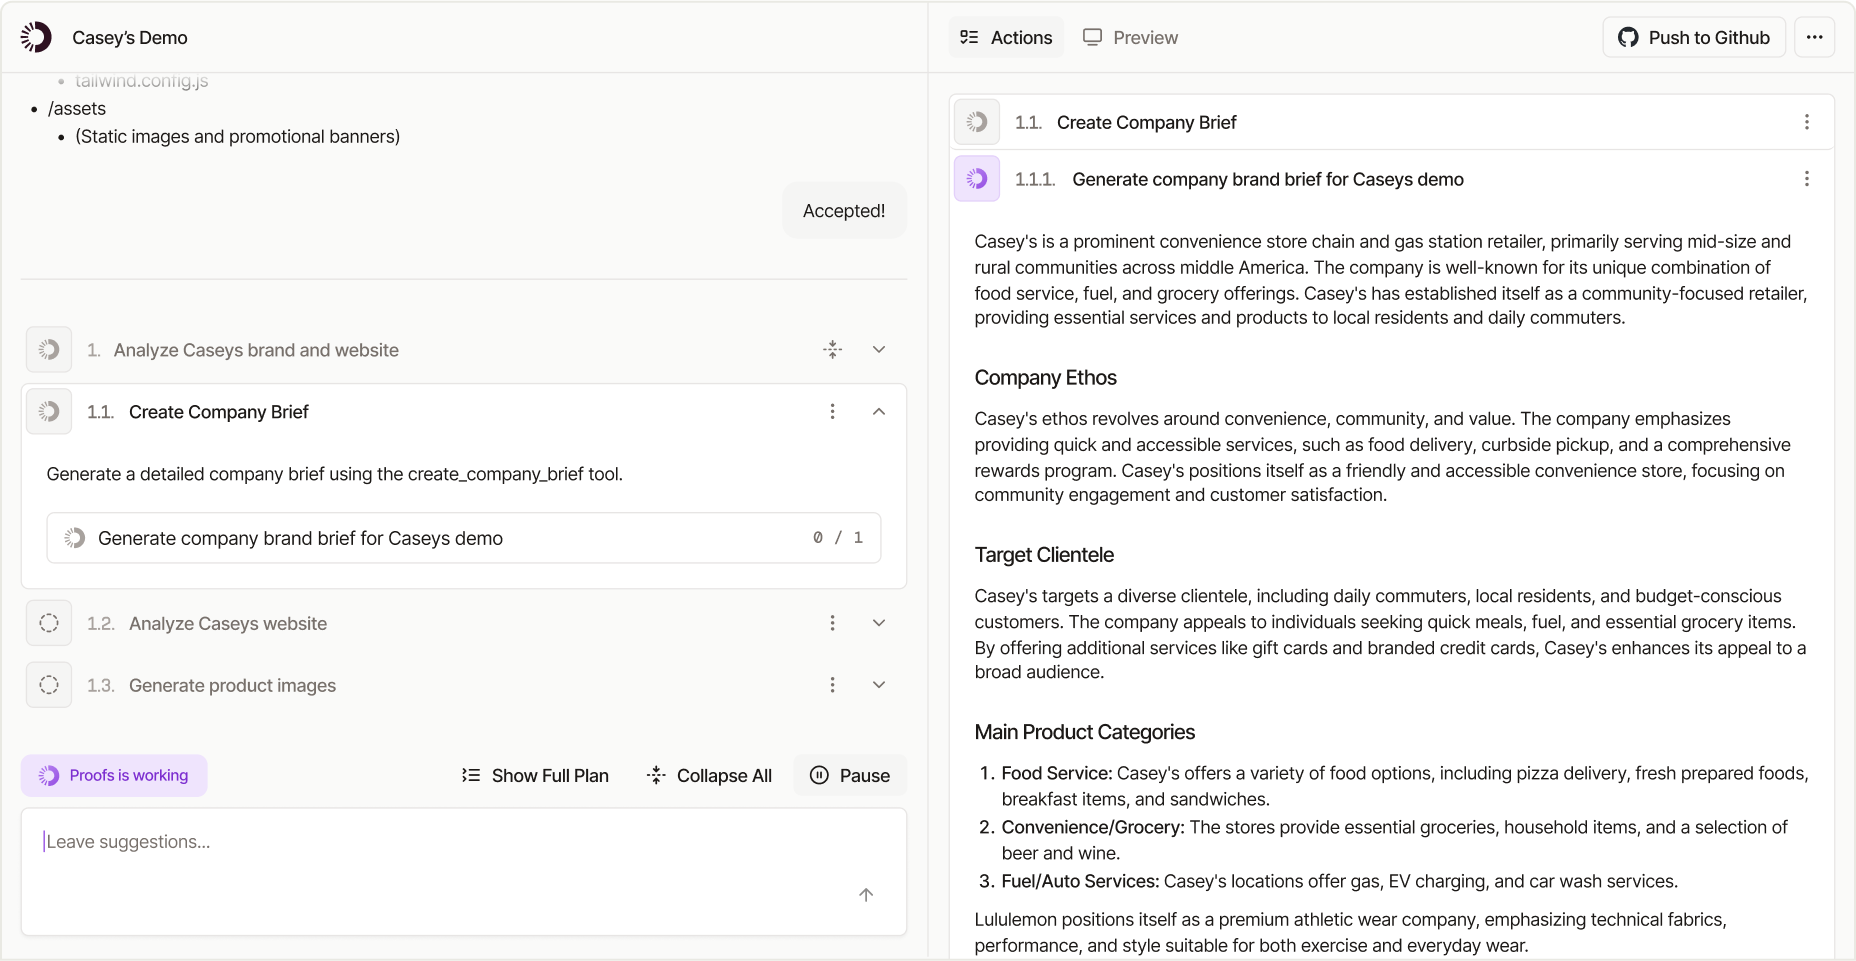Click the status circle of Analyze Caseys website
This screenshot has width=1856, height=961.
pyautogui.click(x=49, y=623)
